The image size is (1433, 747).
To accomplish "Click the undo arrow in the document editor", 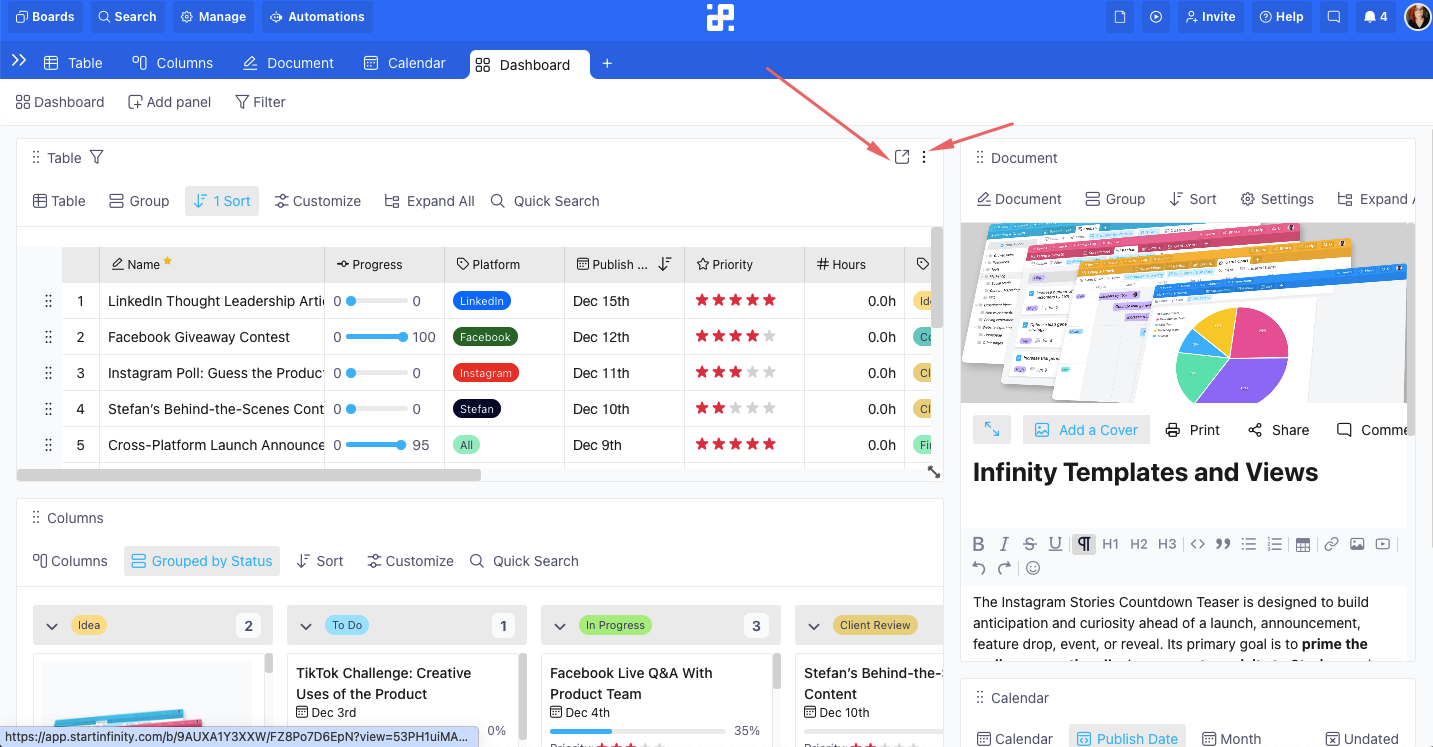I will click(x=978, y=567).
